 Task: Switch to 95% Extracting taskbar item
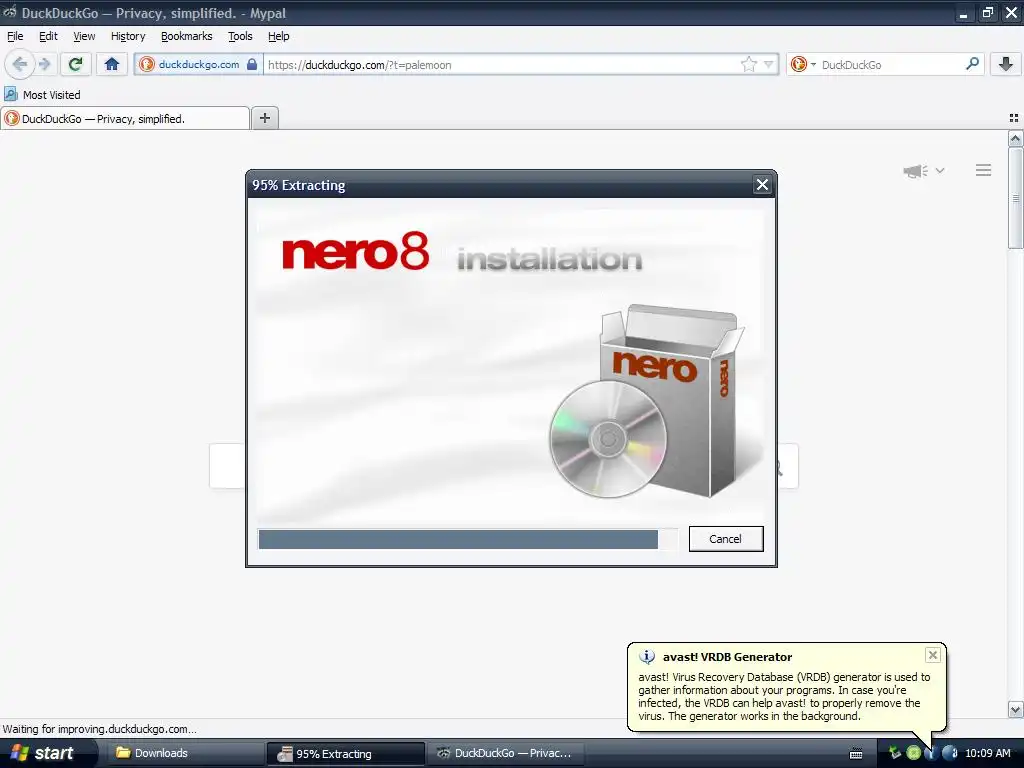coord(346,754)
